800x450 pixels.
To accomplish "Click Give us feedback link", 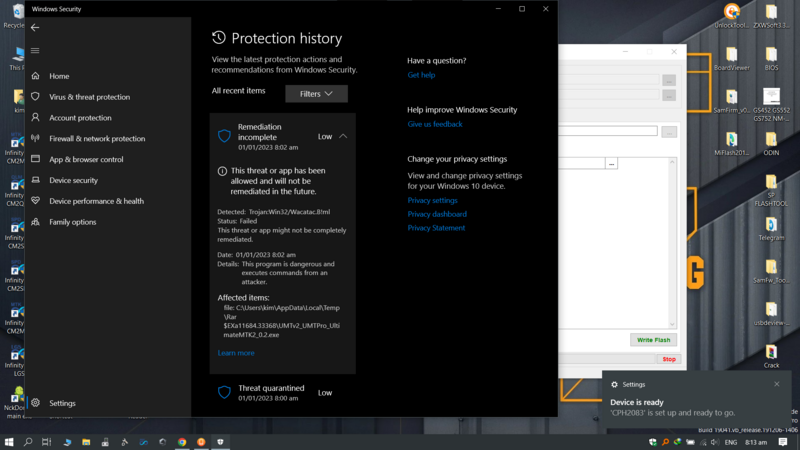I will 435,124.
